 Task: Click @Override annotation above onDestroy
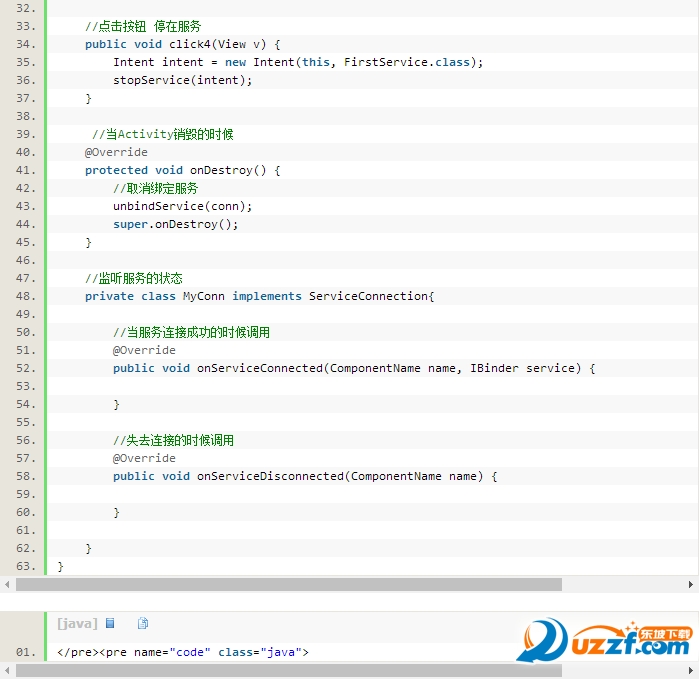[116, 152]
